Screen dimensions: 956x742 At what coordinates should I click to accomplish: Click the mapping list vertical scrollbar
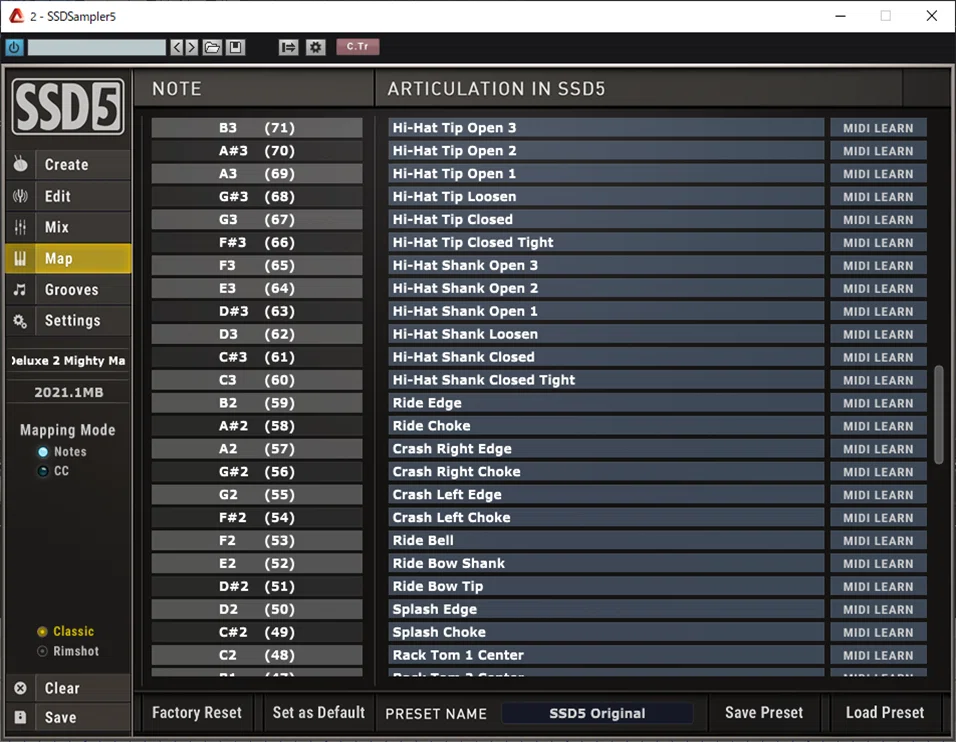939,415
